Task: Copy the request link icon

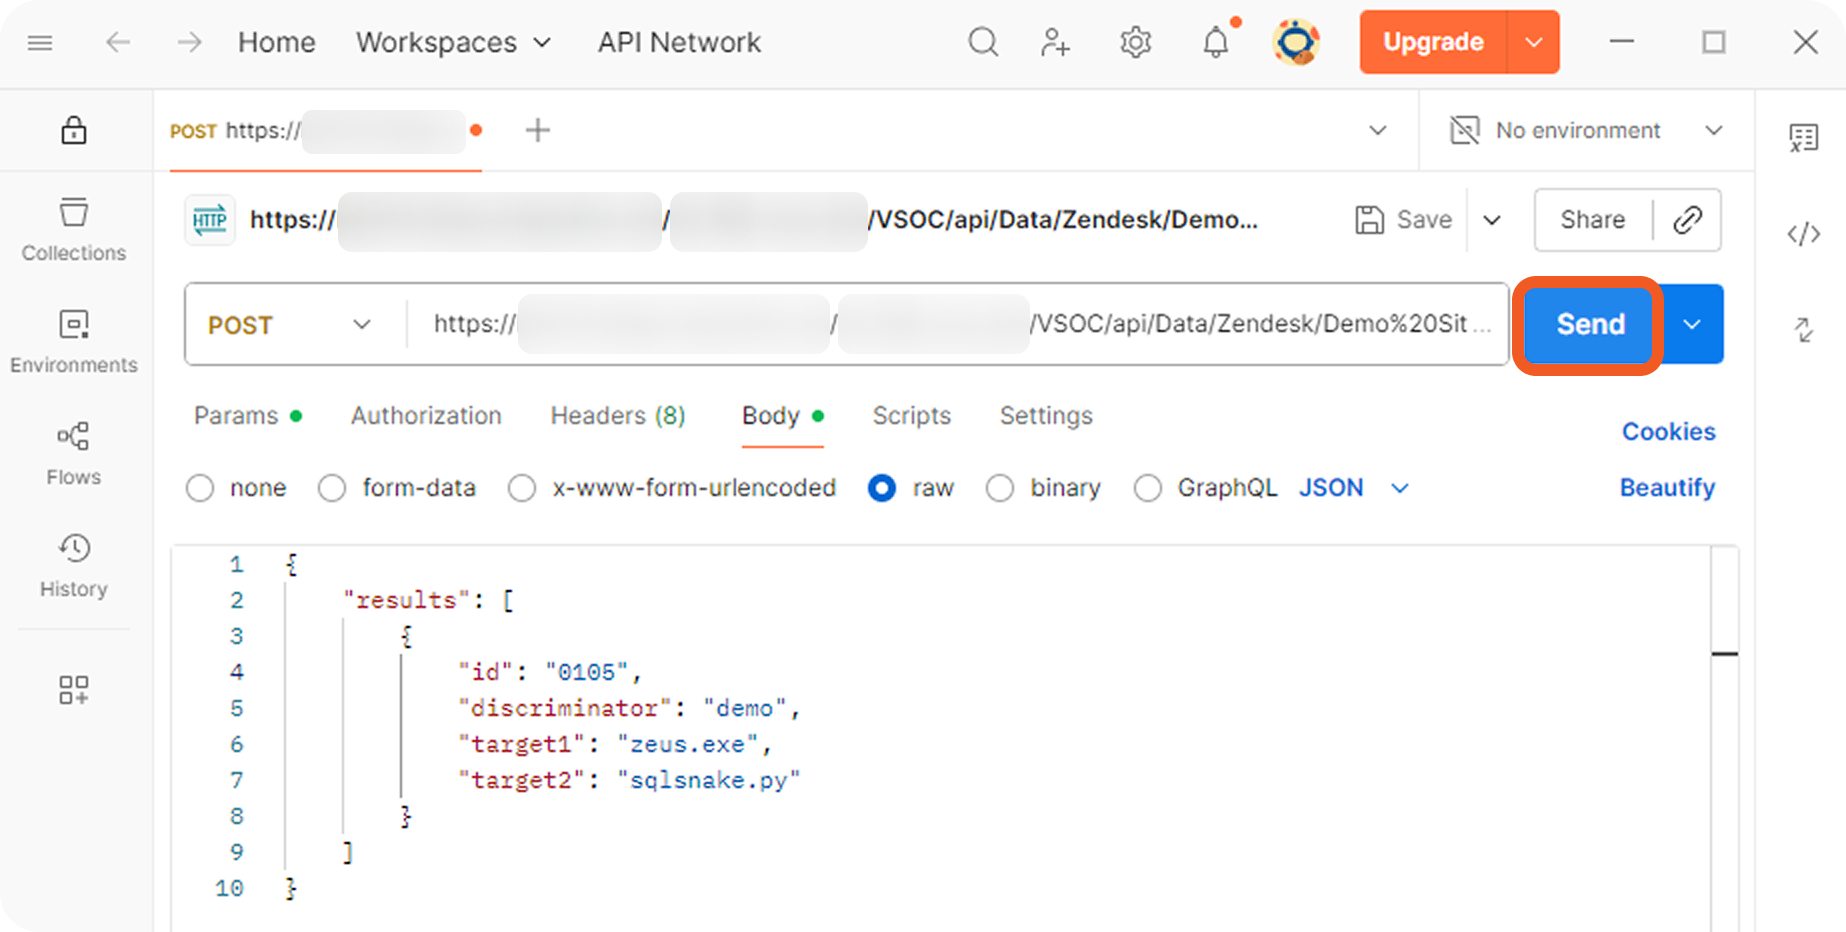Action: 1687,220
